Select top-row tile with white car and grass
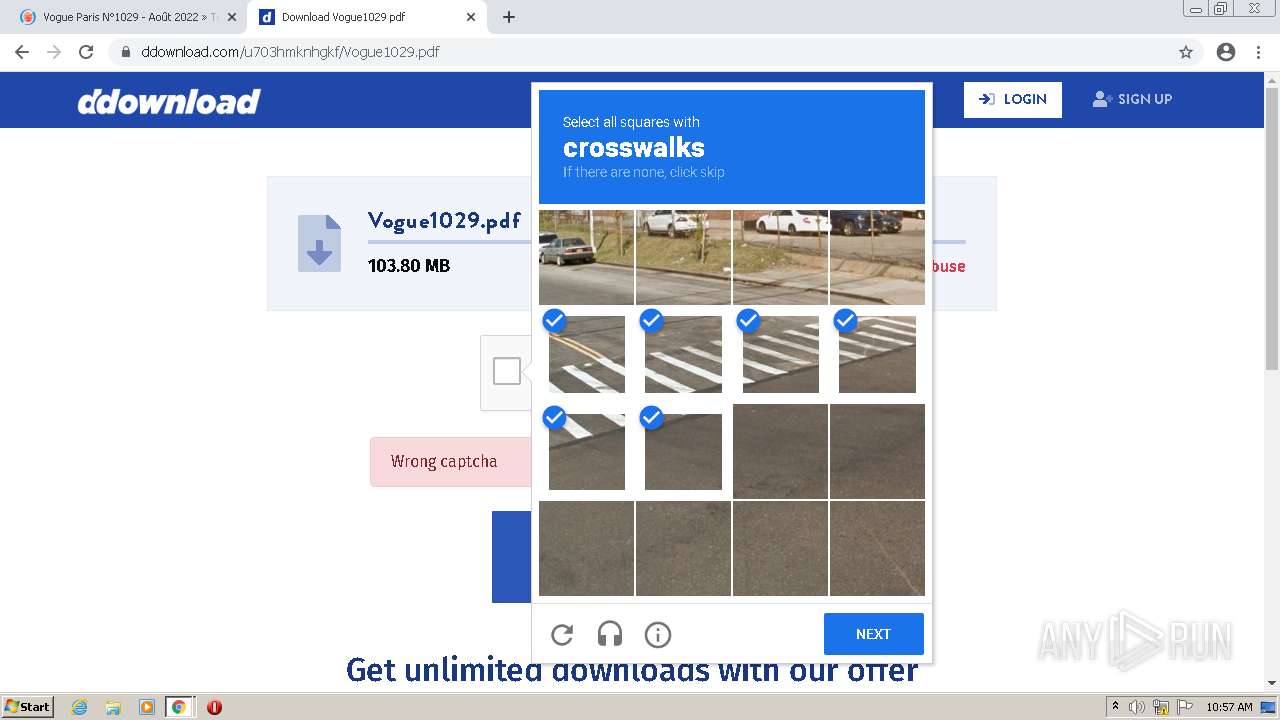 coord(683,257)
